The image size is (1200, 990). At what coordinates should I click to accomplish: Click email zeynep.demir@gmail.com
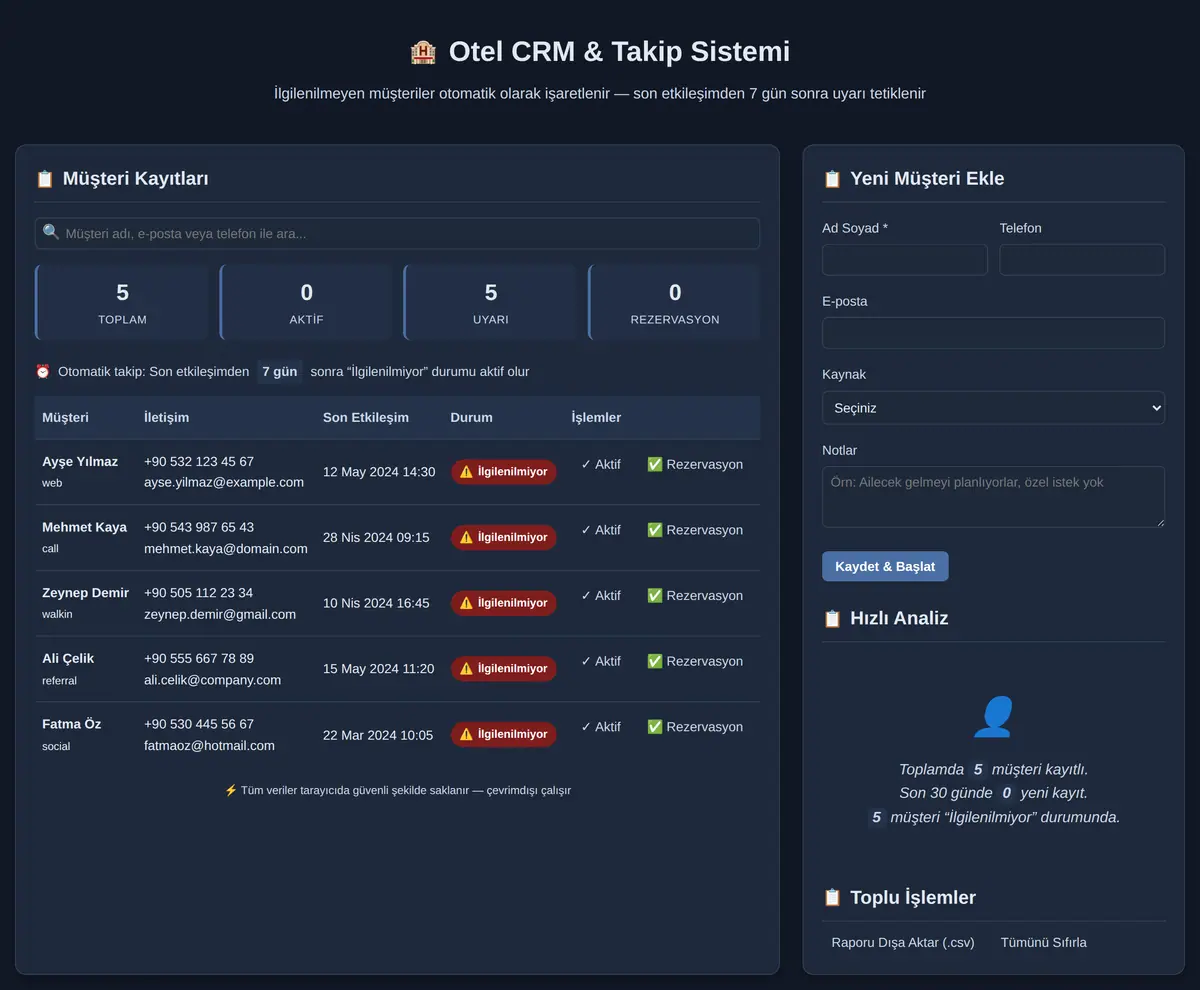[220, 614]
